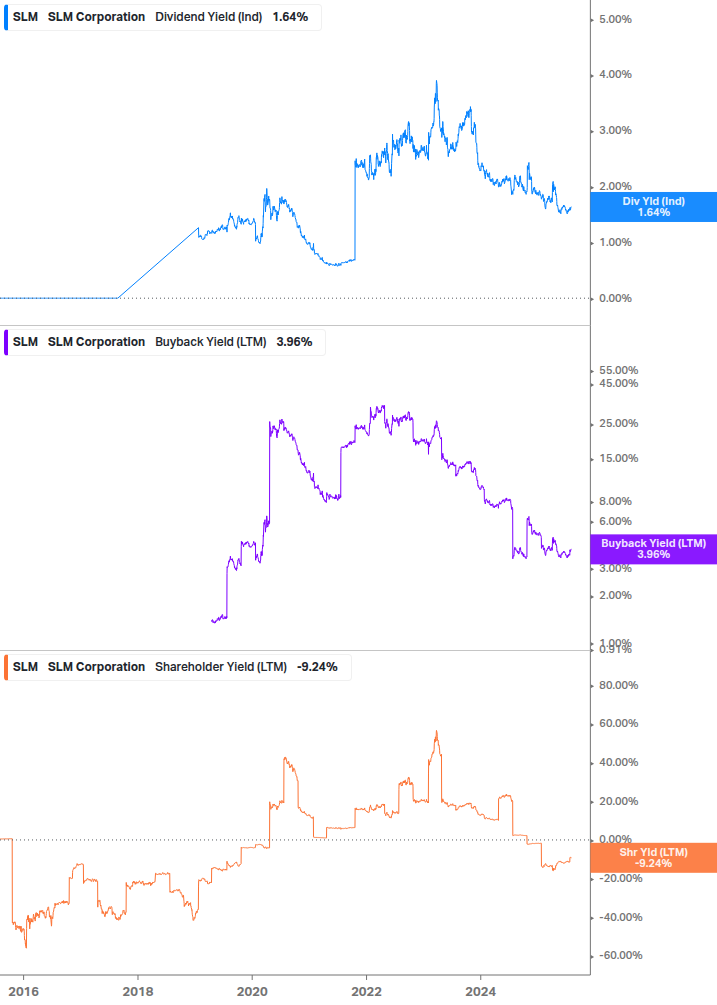Screen dimensions: 717x1005
Task: Click the 55.00% label on the buyback yield axis
Action: 618,370
